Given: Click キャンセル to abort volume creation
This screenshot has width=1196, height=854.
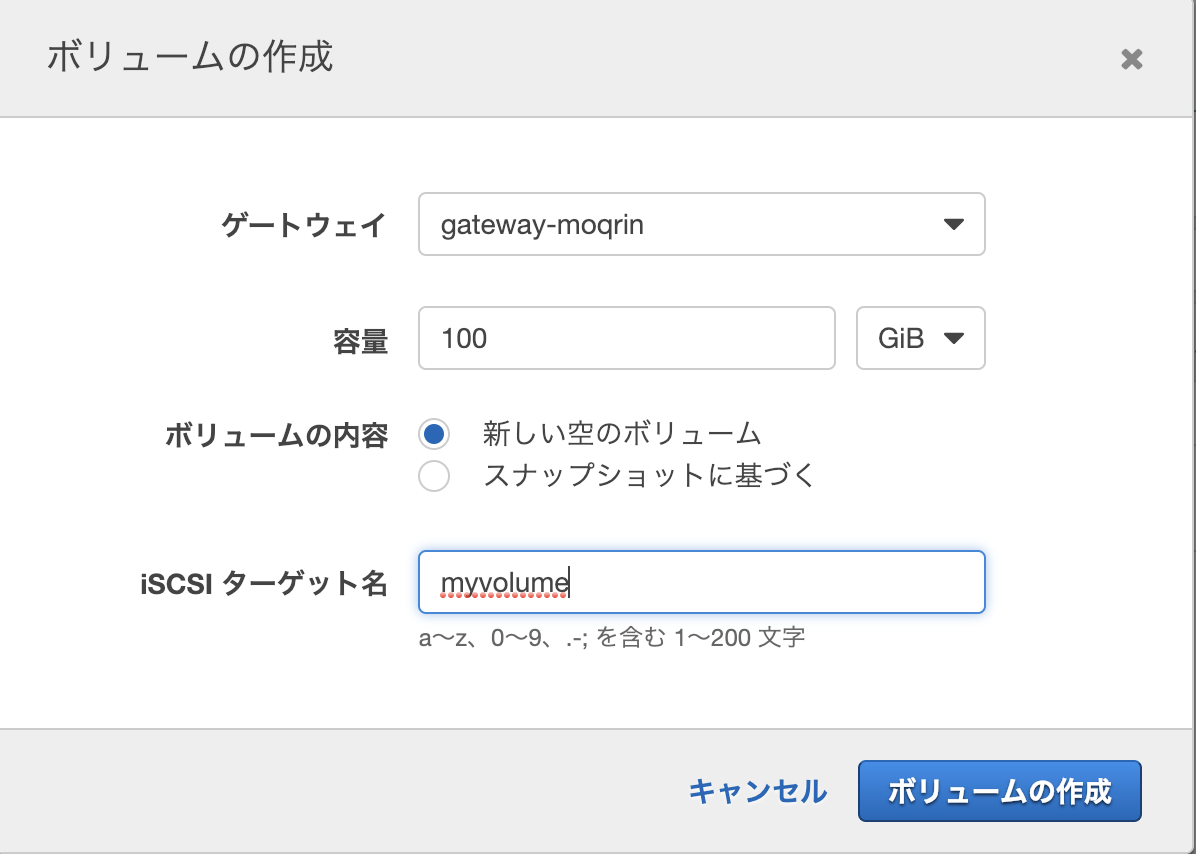Looking at the screenshot, I should (x=757, y=791).
